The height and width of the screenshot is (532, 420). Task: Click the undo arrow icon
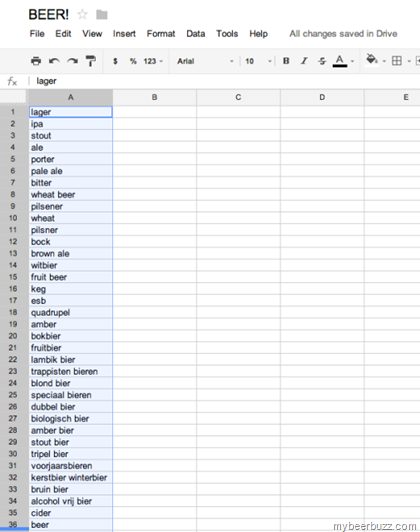[x=54, y=61]
